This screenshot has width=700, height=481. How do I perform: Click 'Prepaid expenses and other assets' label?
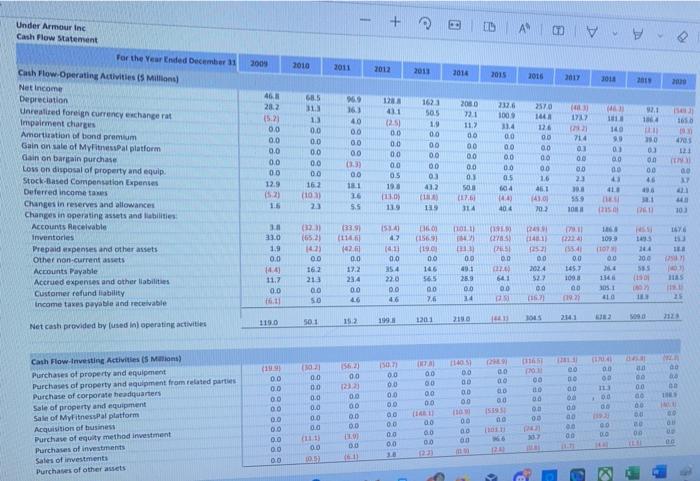click(x=95, y=249)
